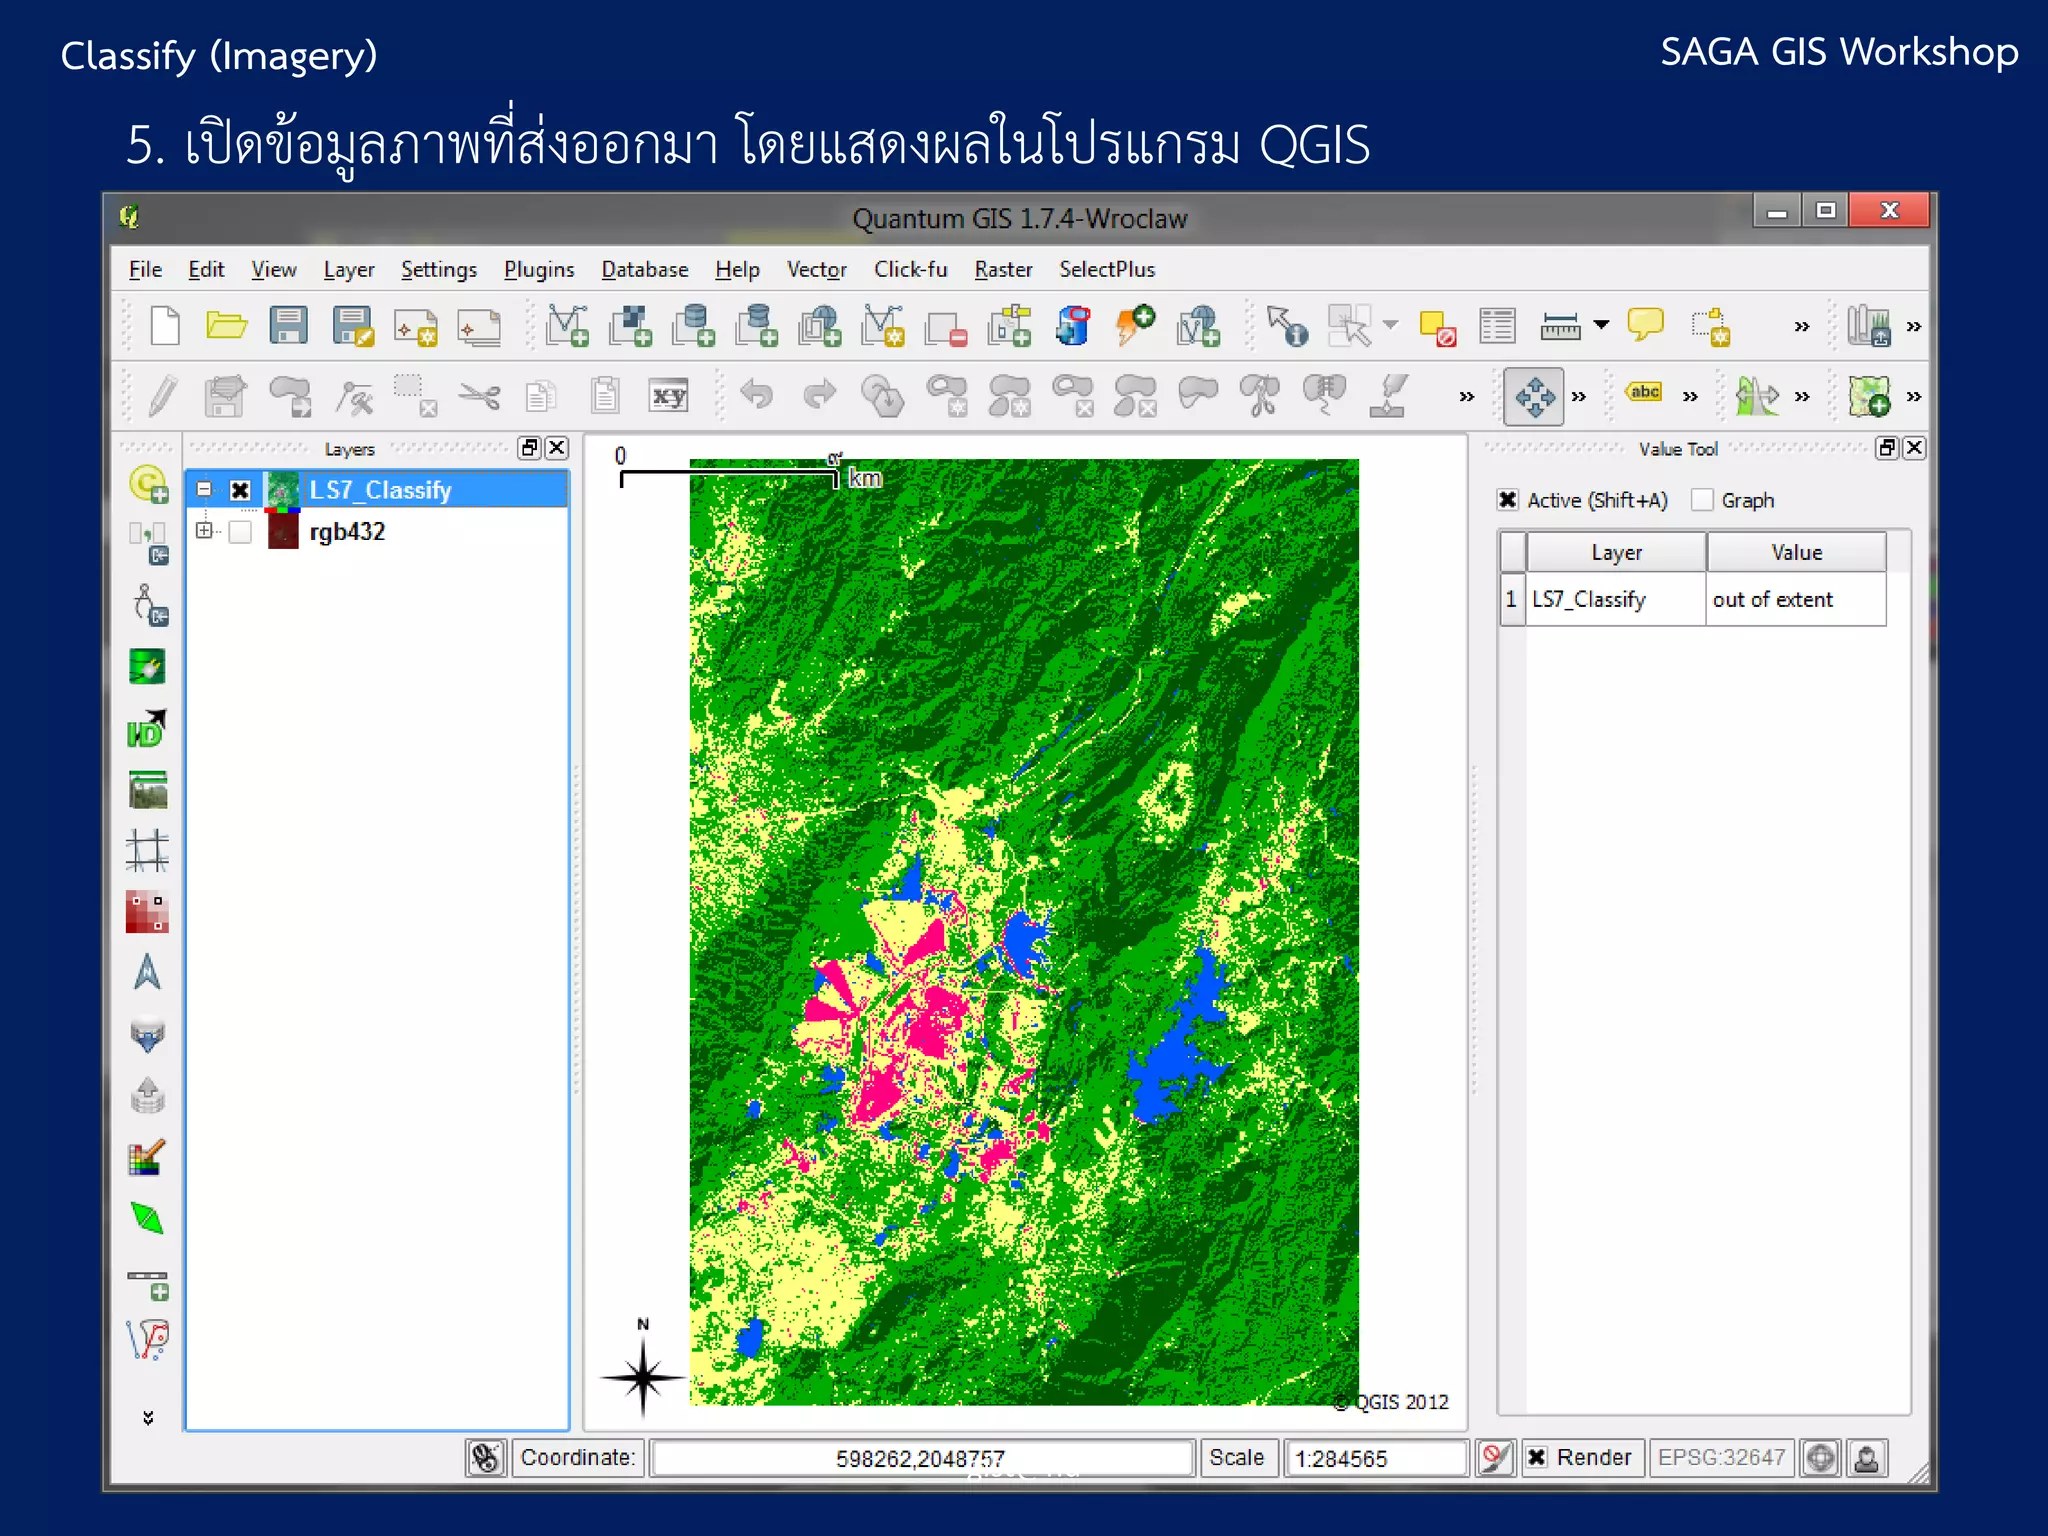This screenshot has width=2048, height=1536.
Task: Open project folder icon
Action: pyautogui.click(x=226, y=326)
